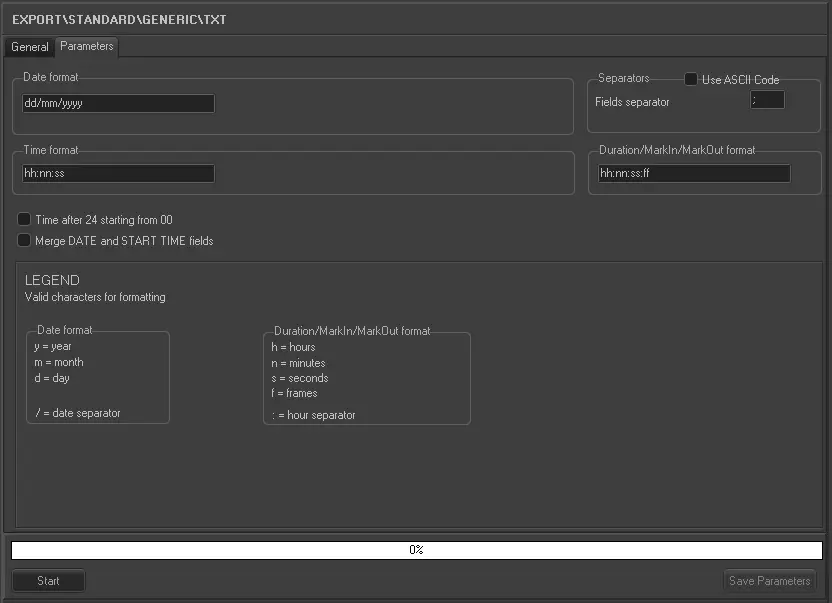Click the EXPORT\STANDARD\GENERIC\TXT title text
Image resolution: width=832 pixels, height=603 pixels.
click(x=119, y=19)
